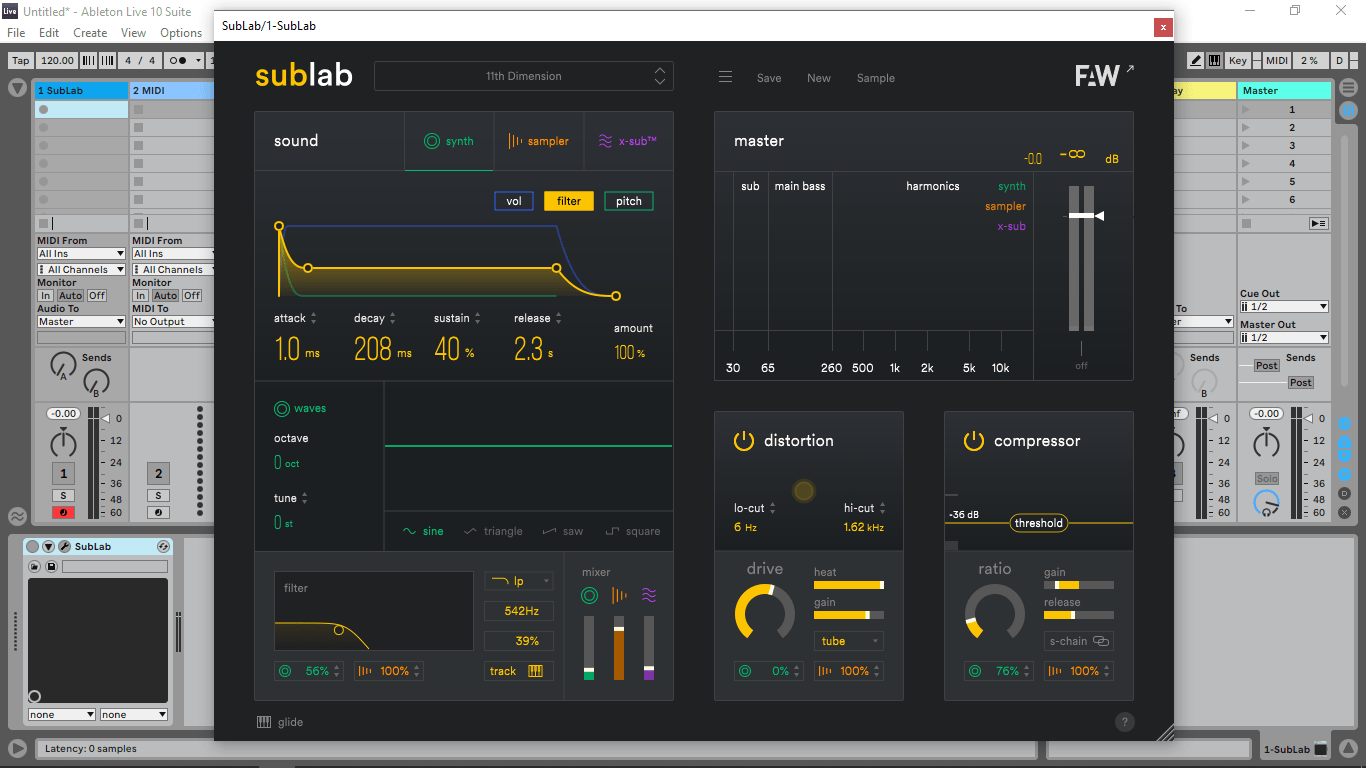
Task: Select the sine waveform
Action: click(423, 531)
